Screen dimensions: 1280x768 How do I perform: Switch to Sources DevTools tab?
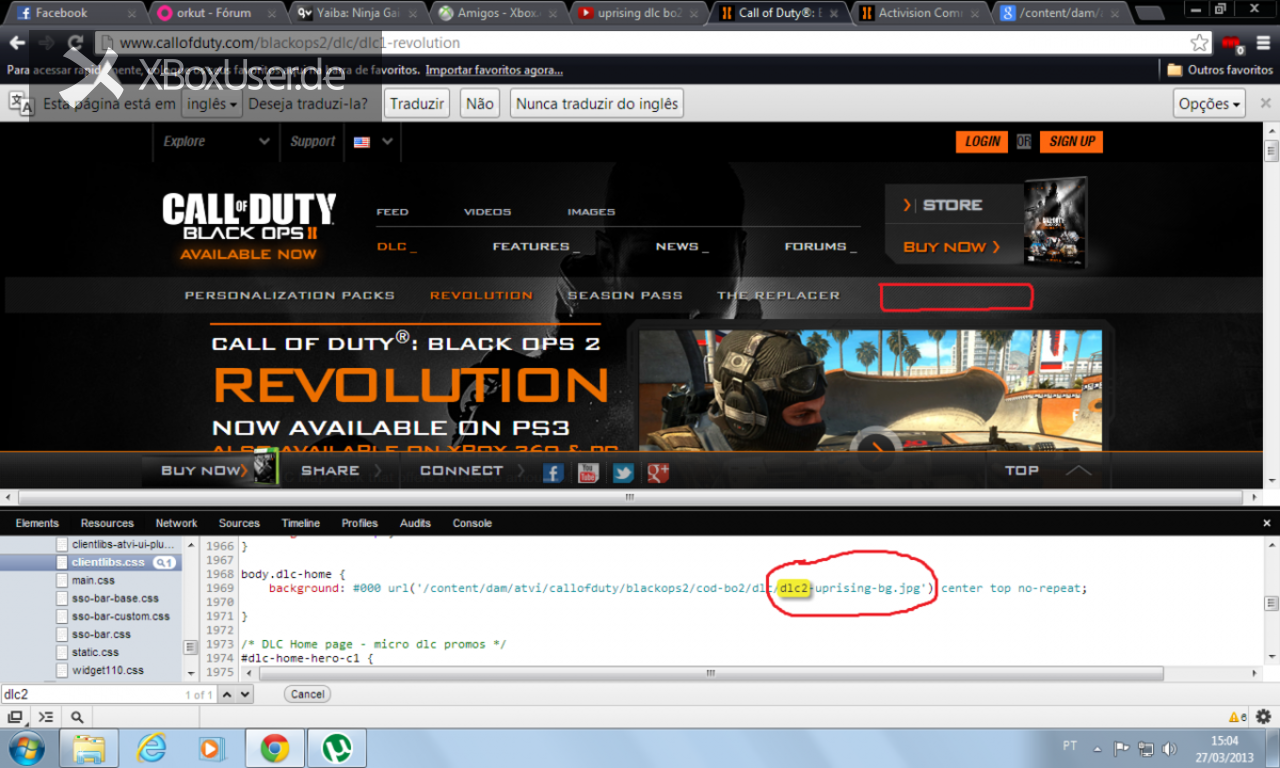239,523
